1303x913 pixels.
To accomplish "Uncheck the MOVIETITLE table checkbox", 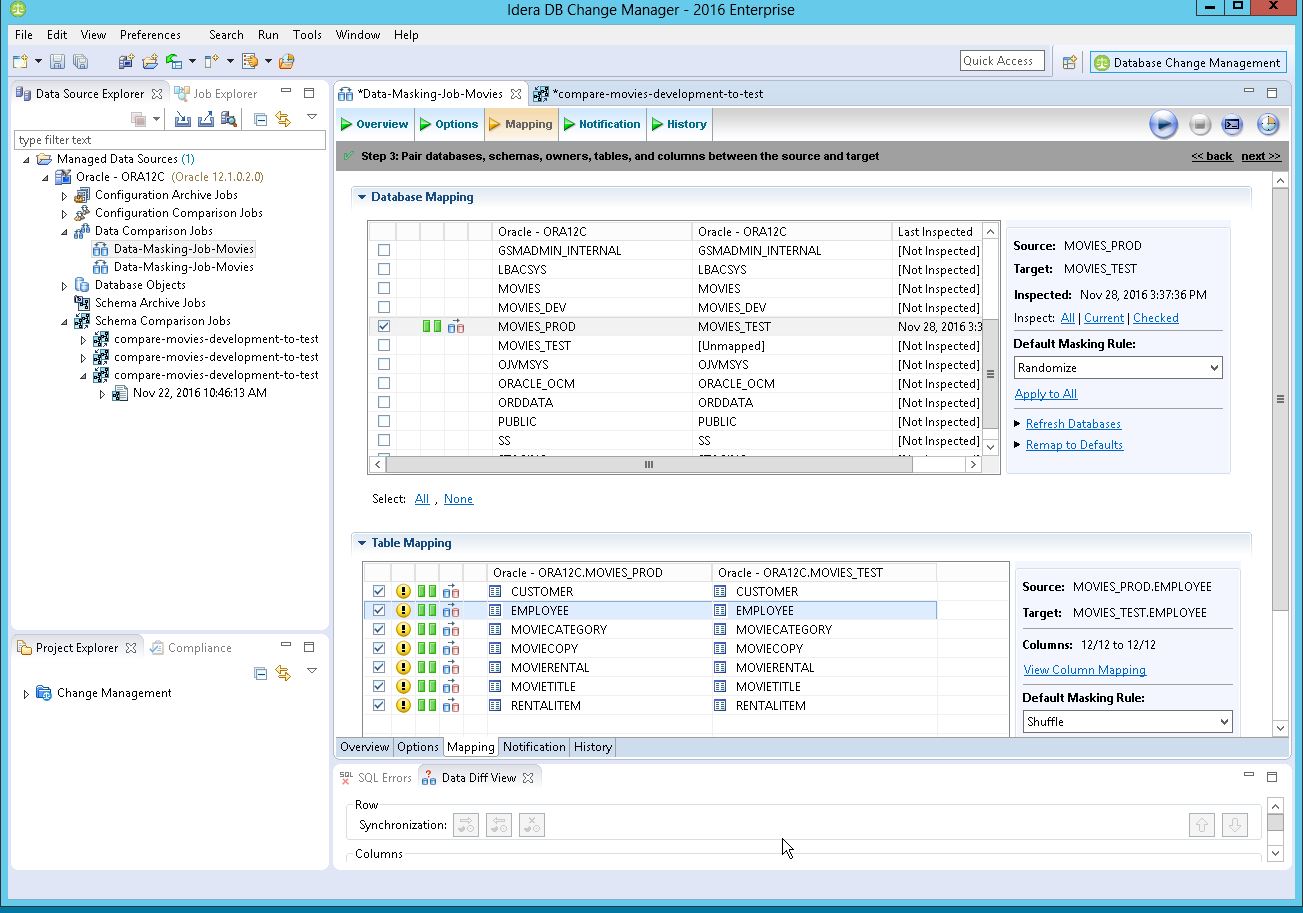I will 379,686.
